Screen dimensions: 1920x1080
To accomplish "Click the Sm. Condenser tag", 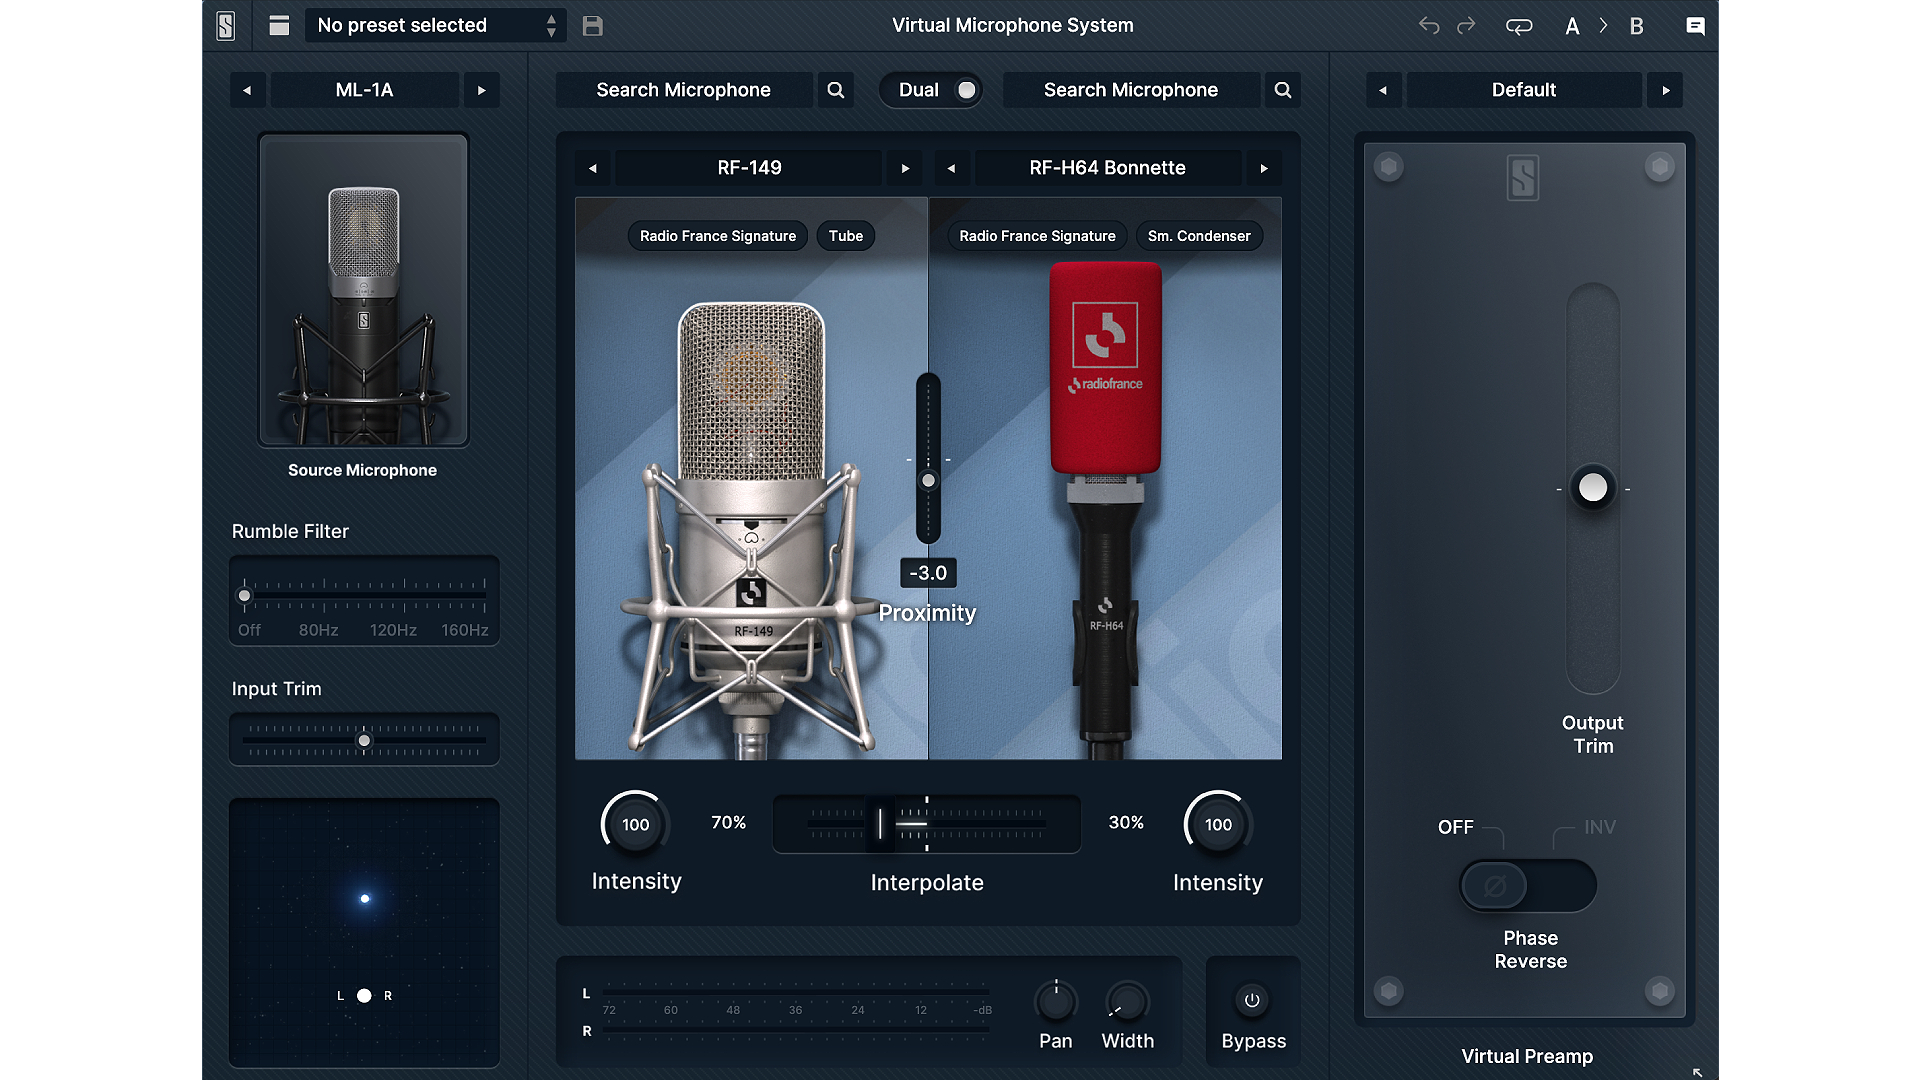I will click(1199, 236).
